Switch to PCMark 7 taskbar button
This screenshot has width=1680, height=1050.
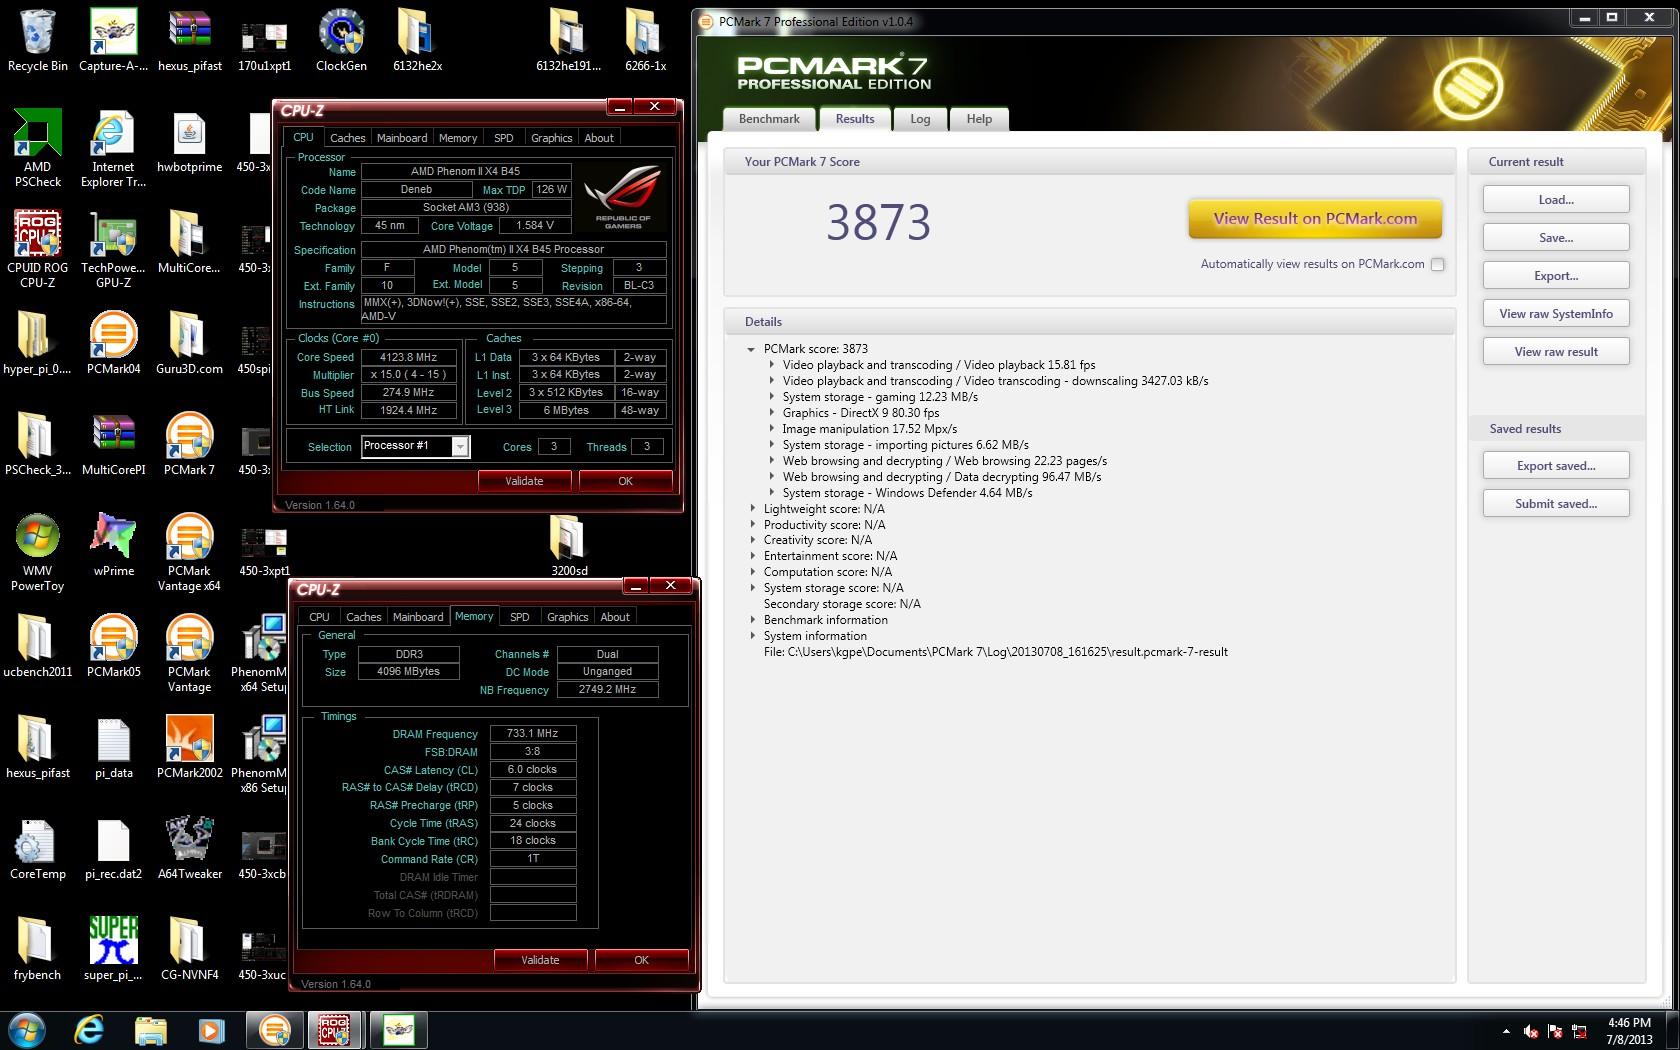(x=274, y=1030)
